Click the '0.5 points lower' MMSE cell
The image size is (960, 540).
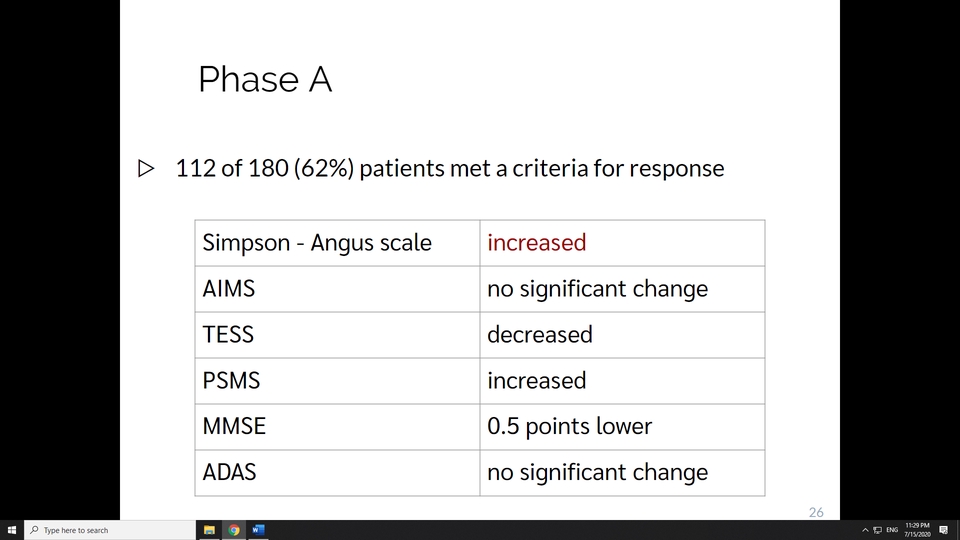coord(622,427)
